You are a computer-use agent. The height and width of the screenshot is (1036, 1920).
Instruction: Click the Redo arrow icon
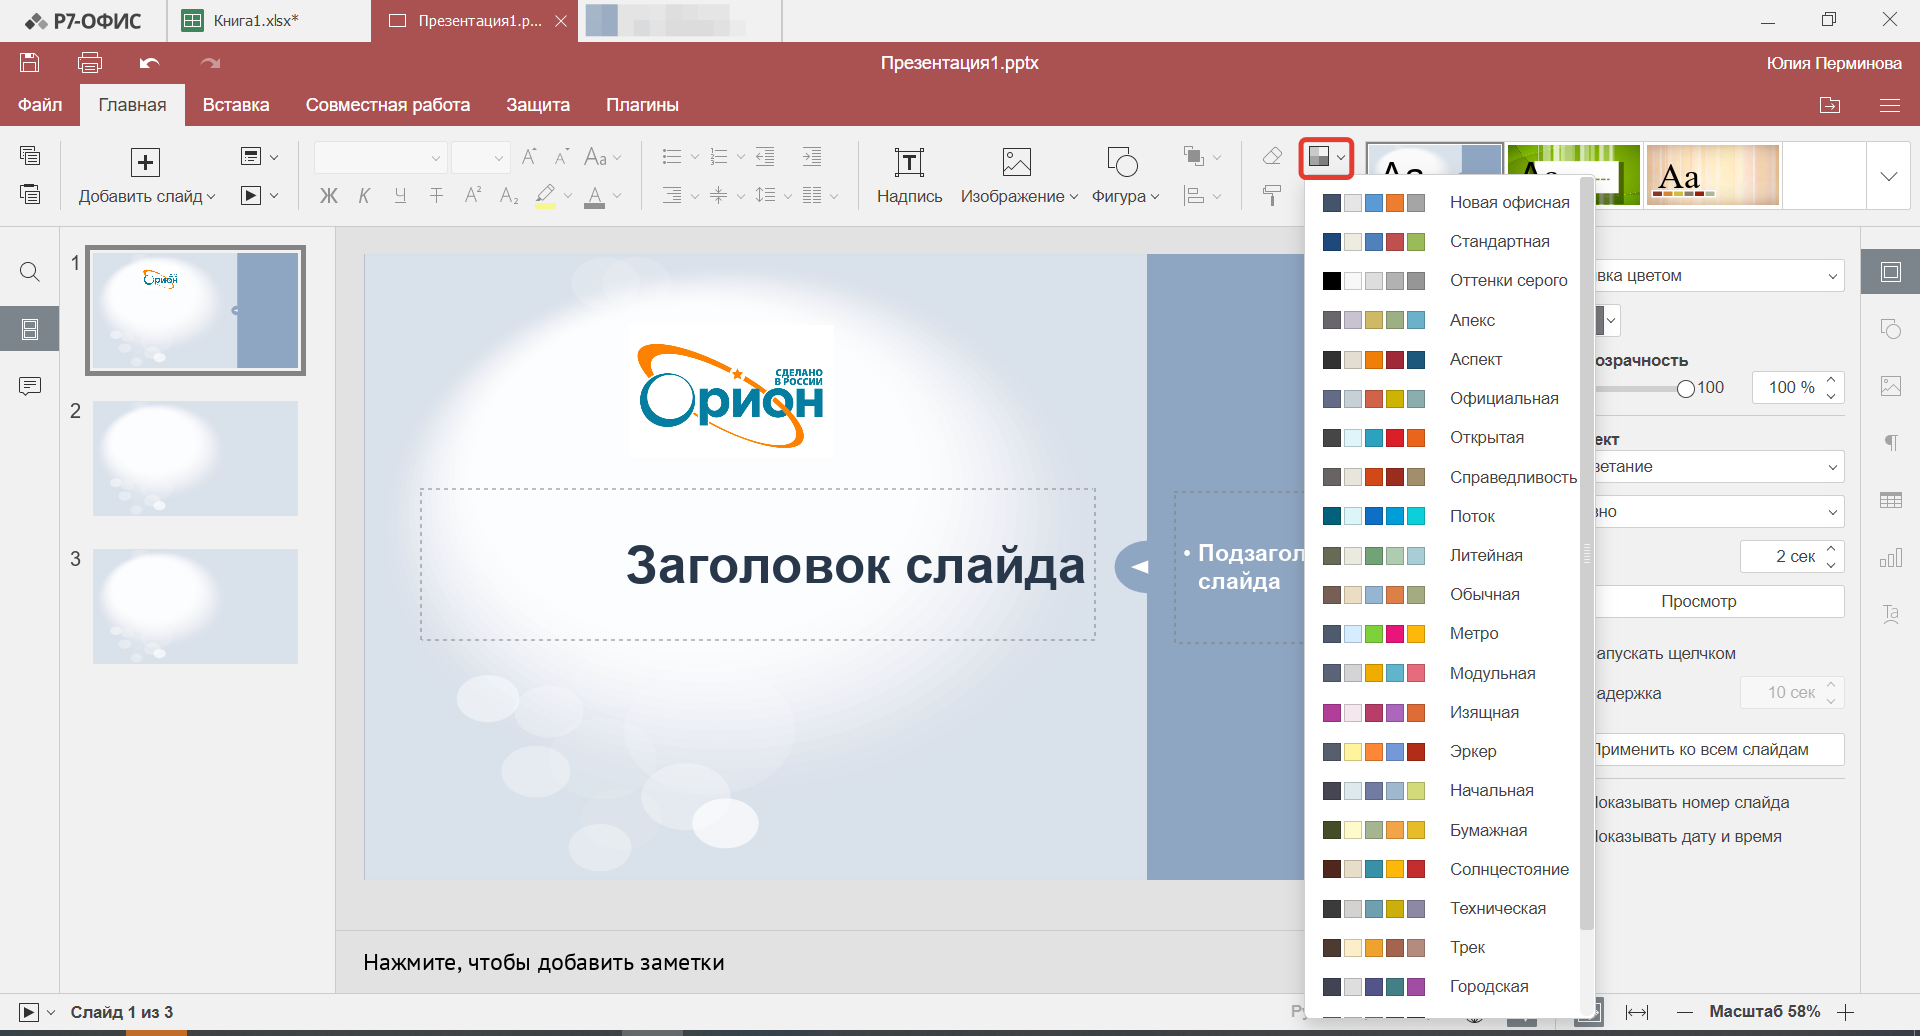[210, 63]
